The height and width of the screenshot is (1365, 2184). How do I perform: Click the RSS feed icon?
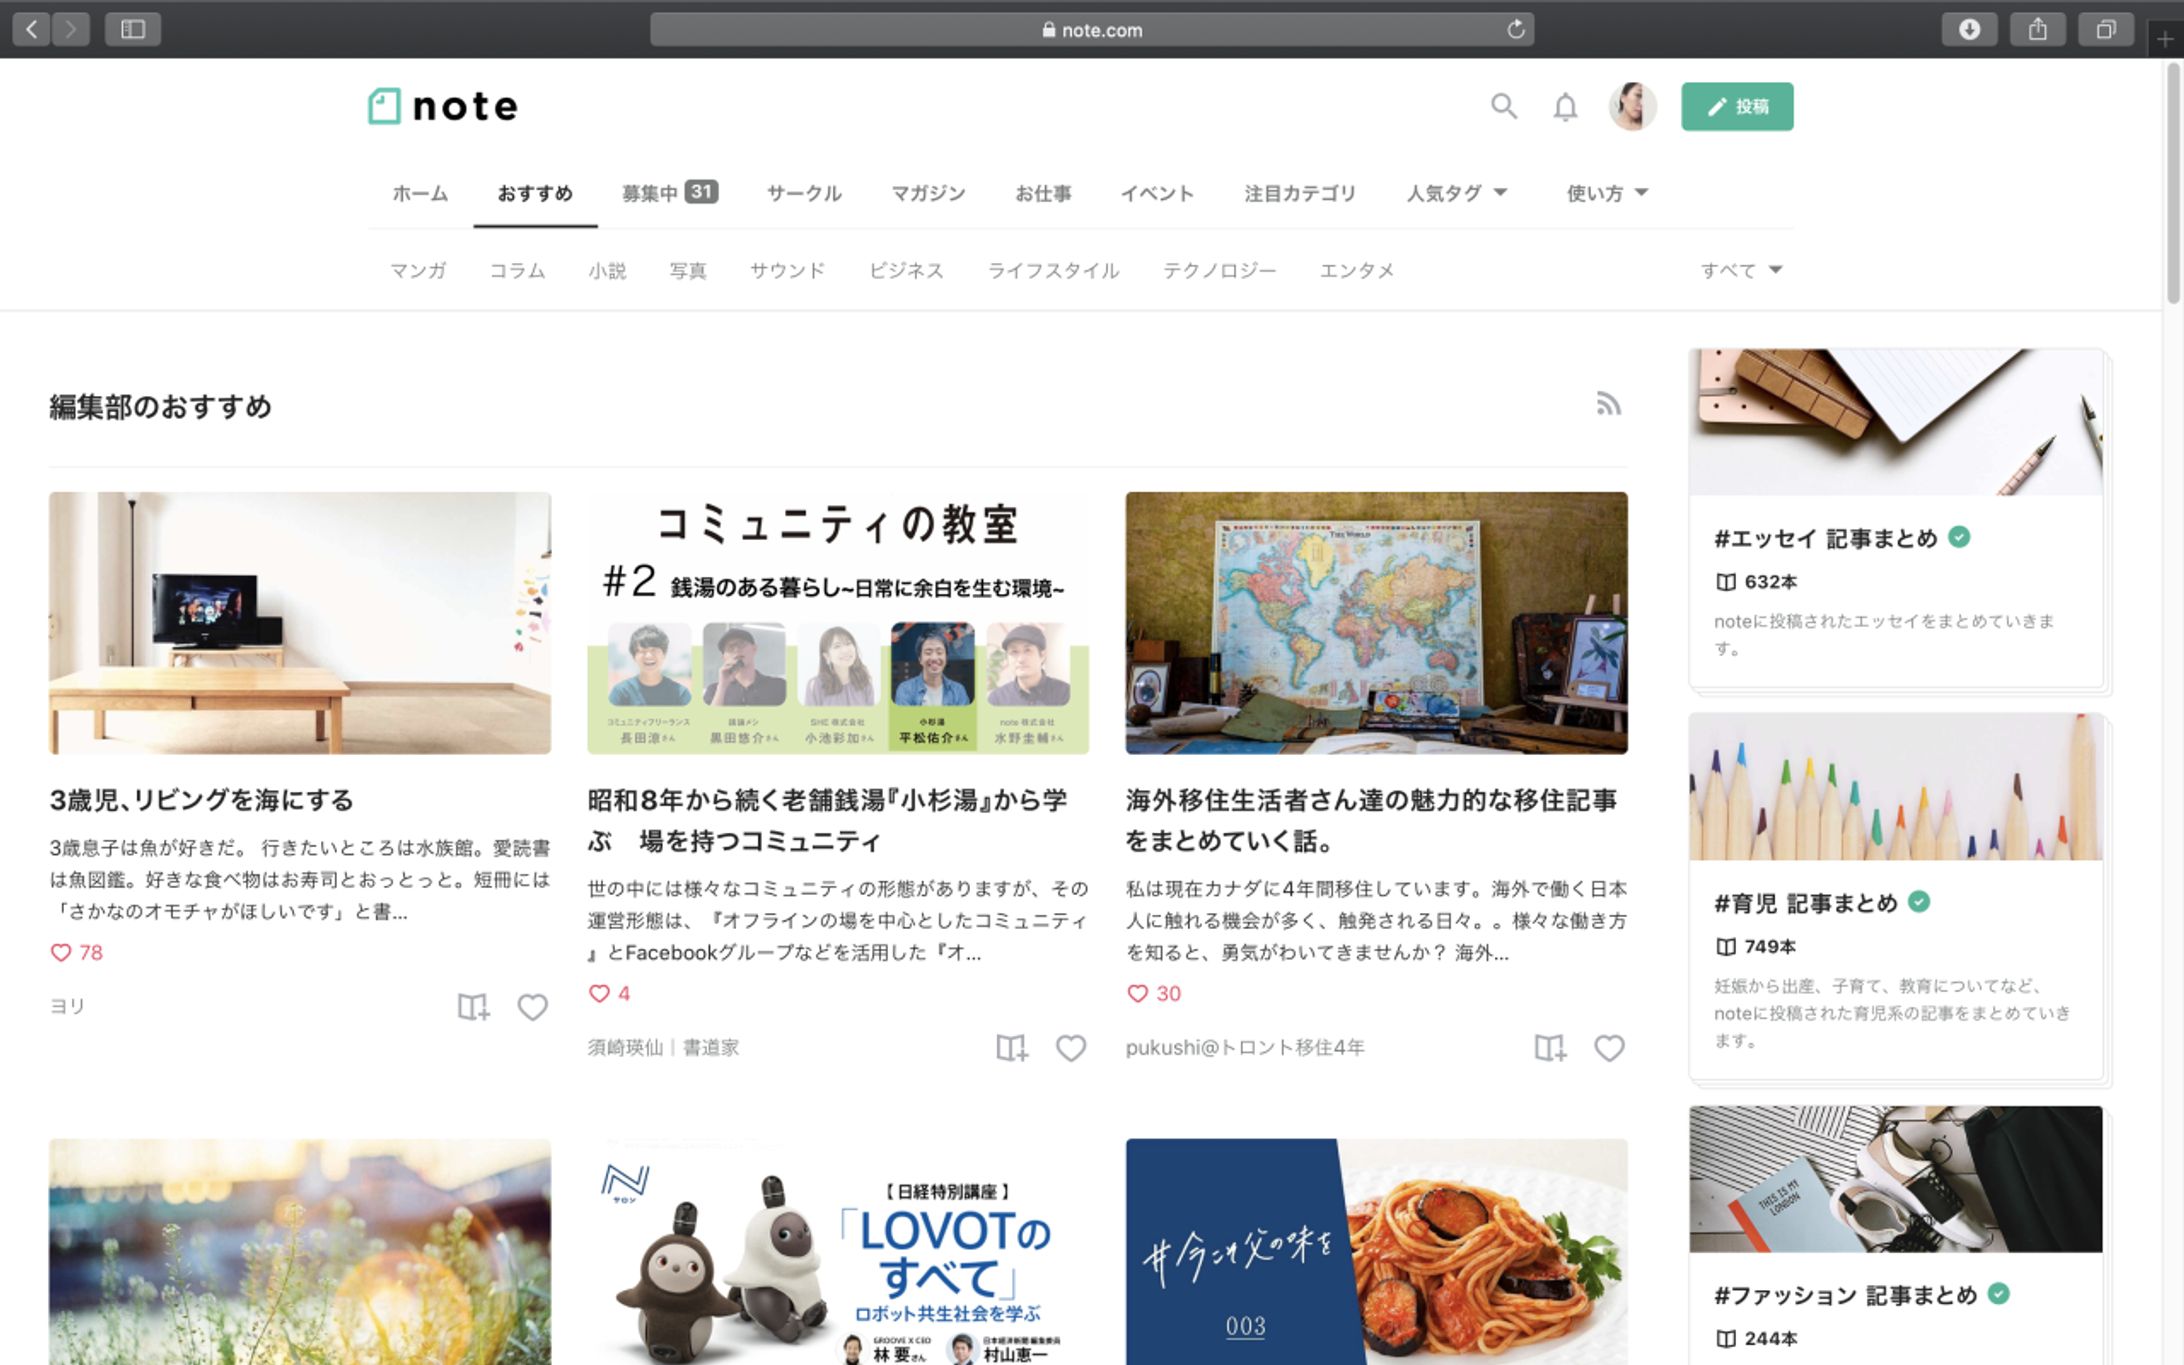1608,404
